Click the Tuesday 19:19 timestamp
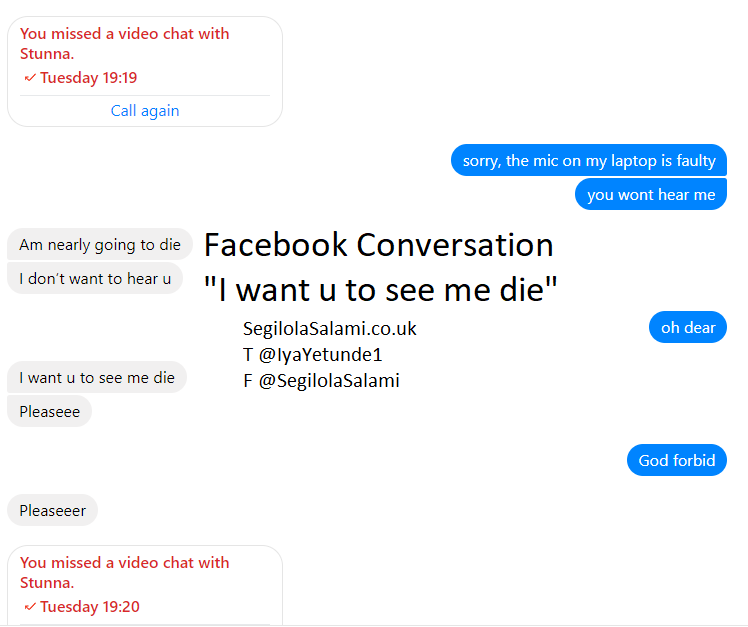748x627 pixels. point(89,77)
